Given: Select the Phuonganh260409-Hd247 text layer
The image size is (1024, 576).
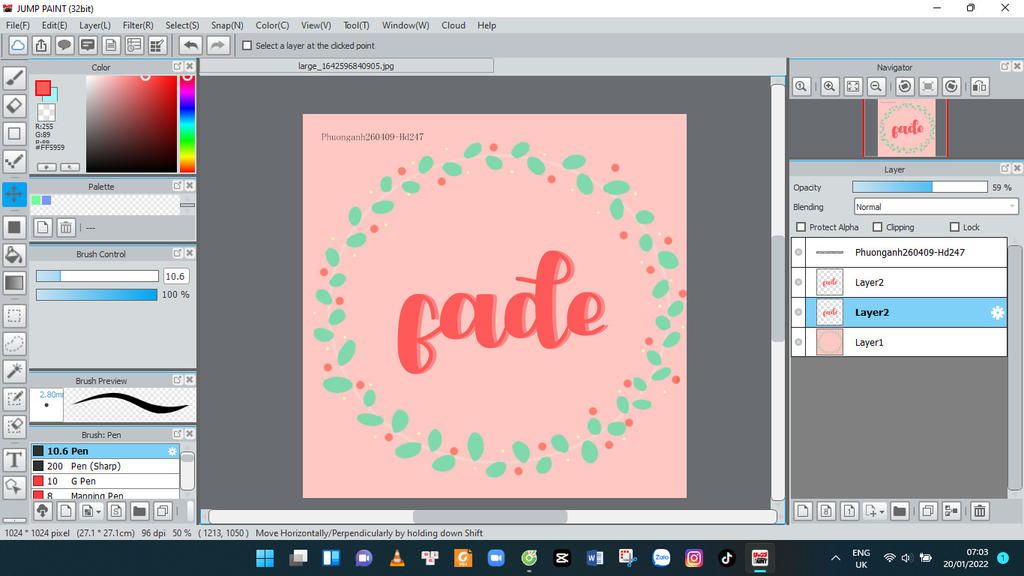Looking at the screenshot, I should [899, 252].
